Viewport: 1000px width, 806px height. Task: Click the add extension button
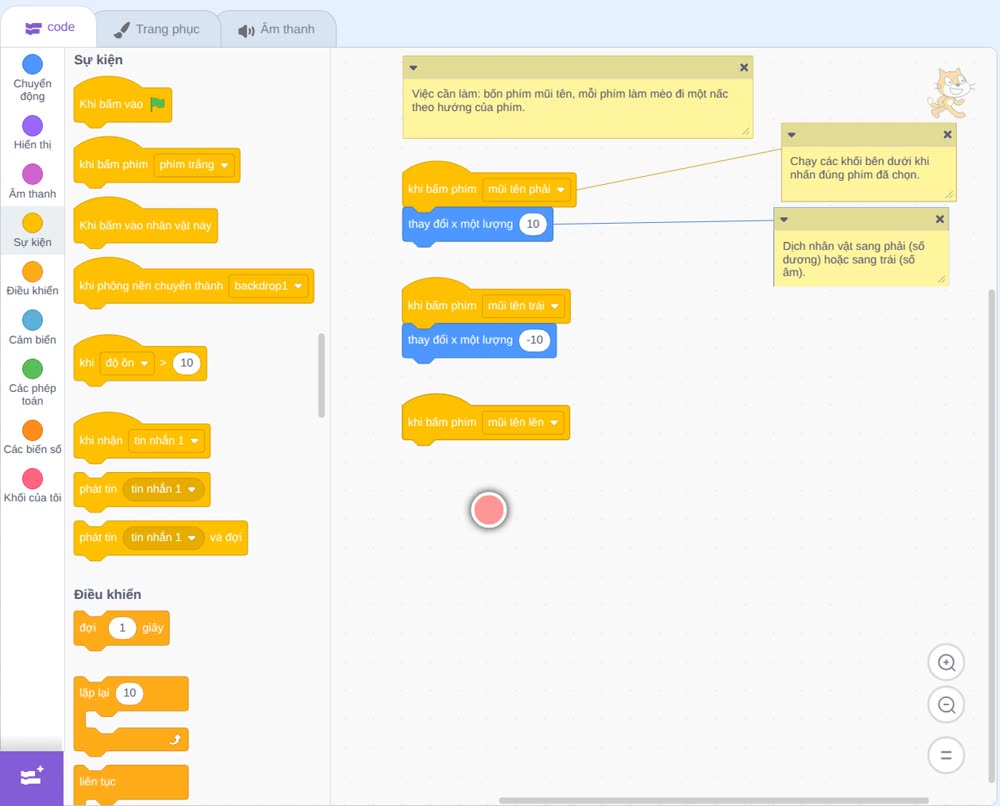pos(32,777)
